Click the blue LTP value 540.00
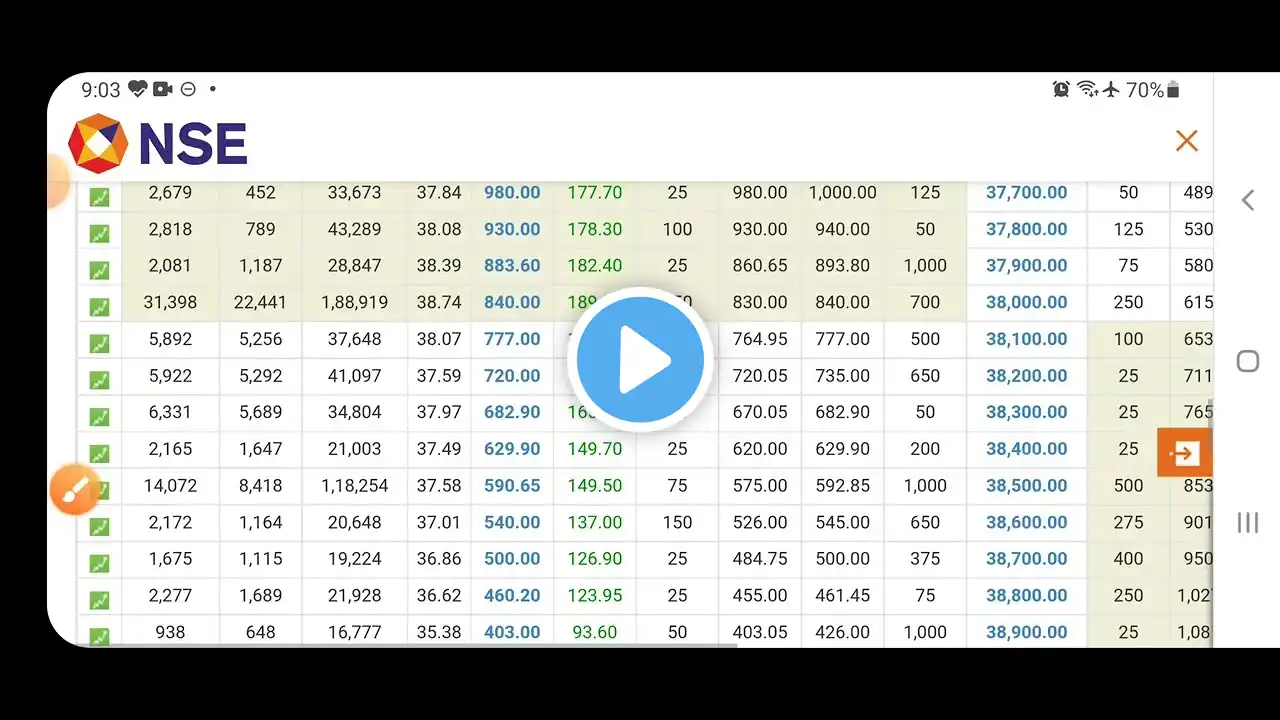Viewport: 1280px width, 720px height. [x=512, y=522]
